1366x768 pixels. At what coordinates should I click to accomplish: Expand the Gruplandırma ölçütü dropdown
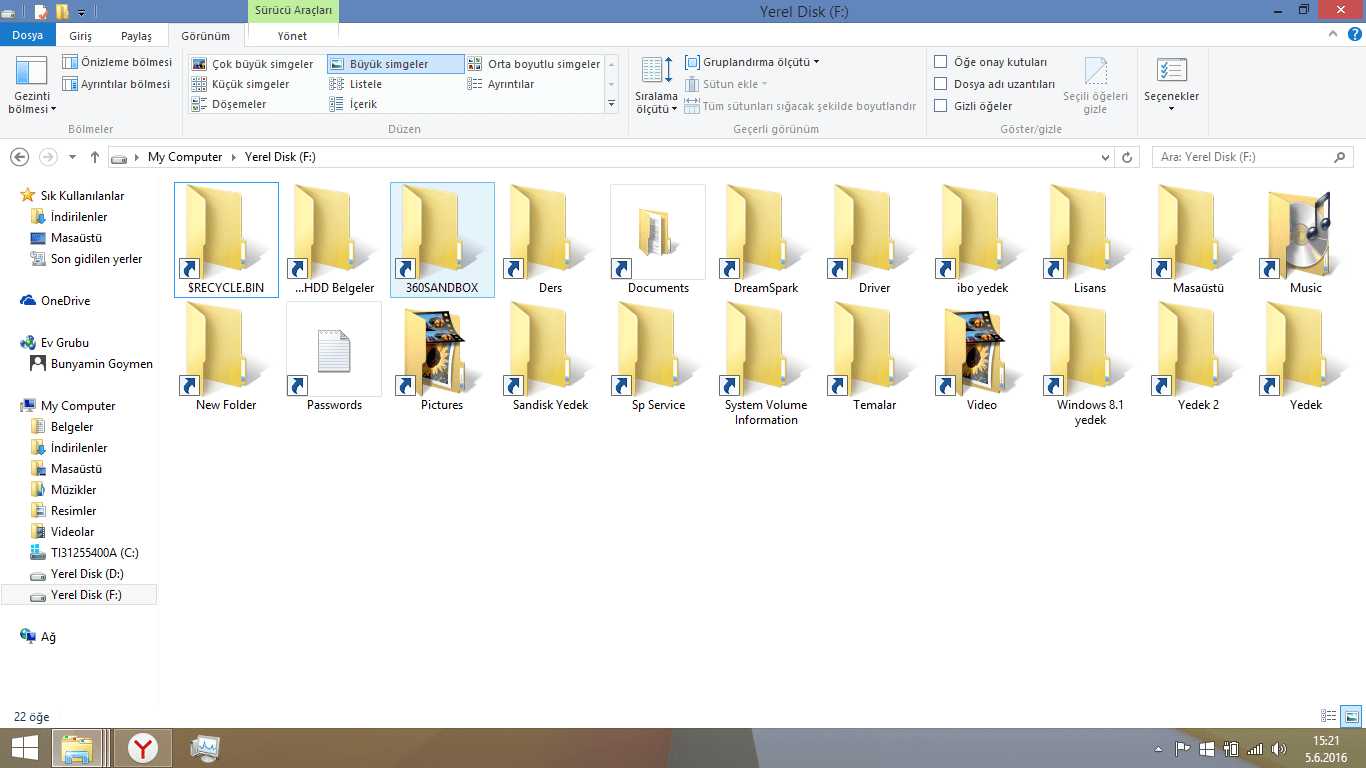click(752, 62)
